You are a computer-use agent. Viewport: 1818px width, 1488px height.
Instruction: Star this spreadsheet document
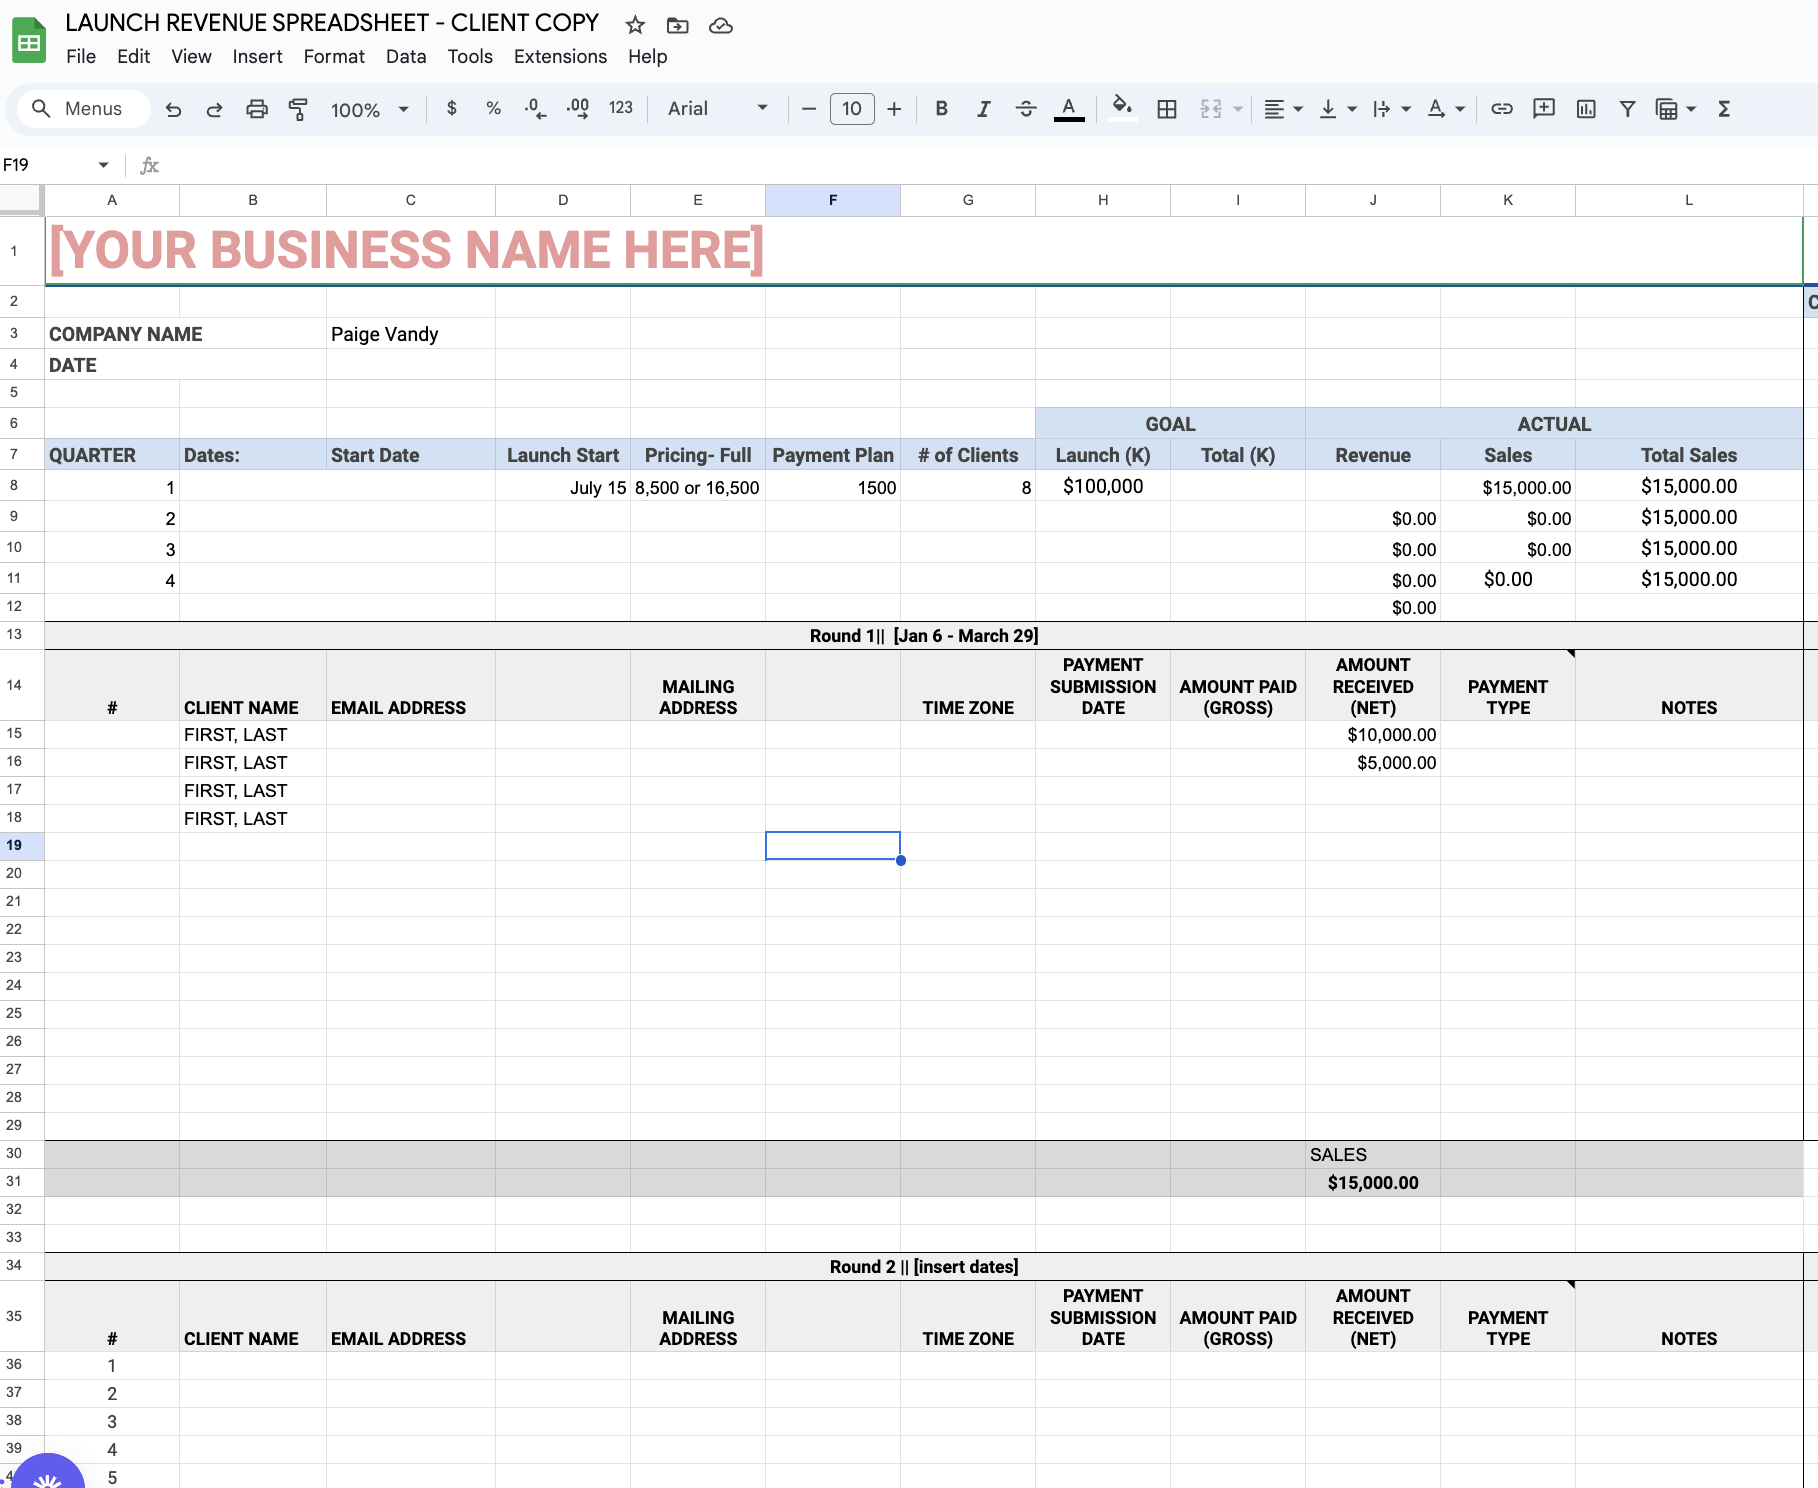[635, 25]
